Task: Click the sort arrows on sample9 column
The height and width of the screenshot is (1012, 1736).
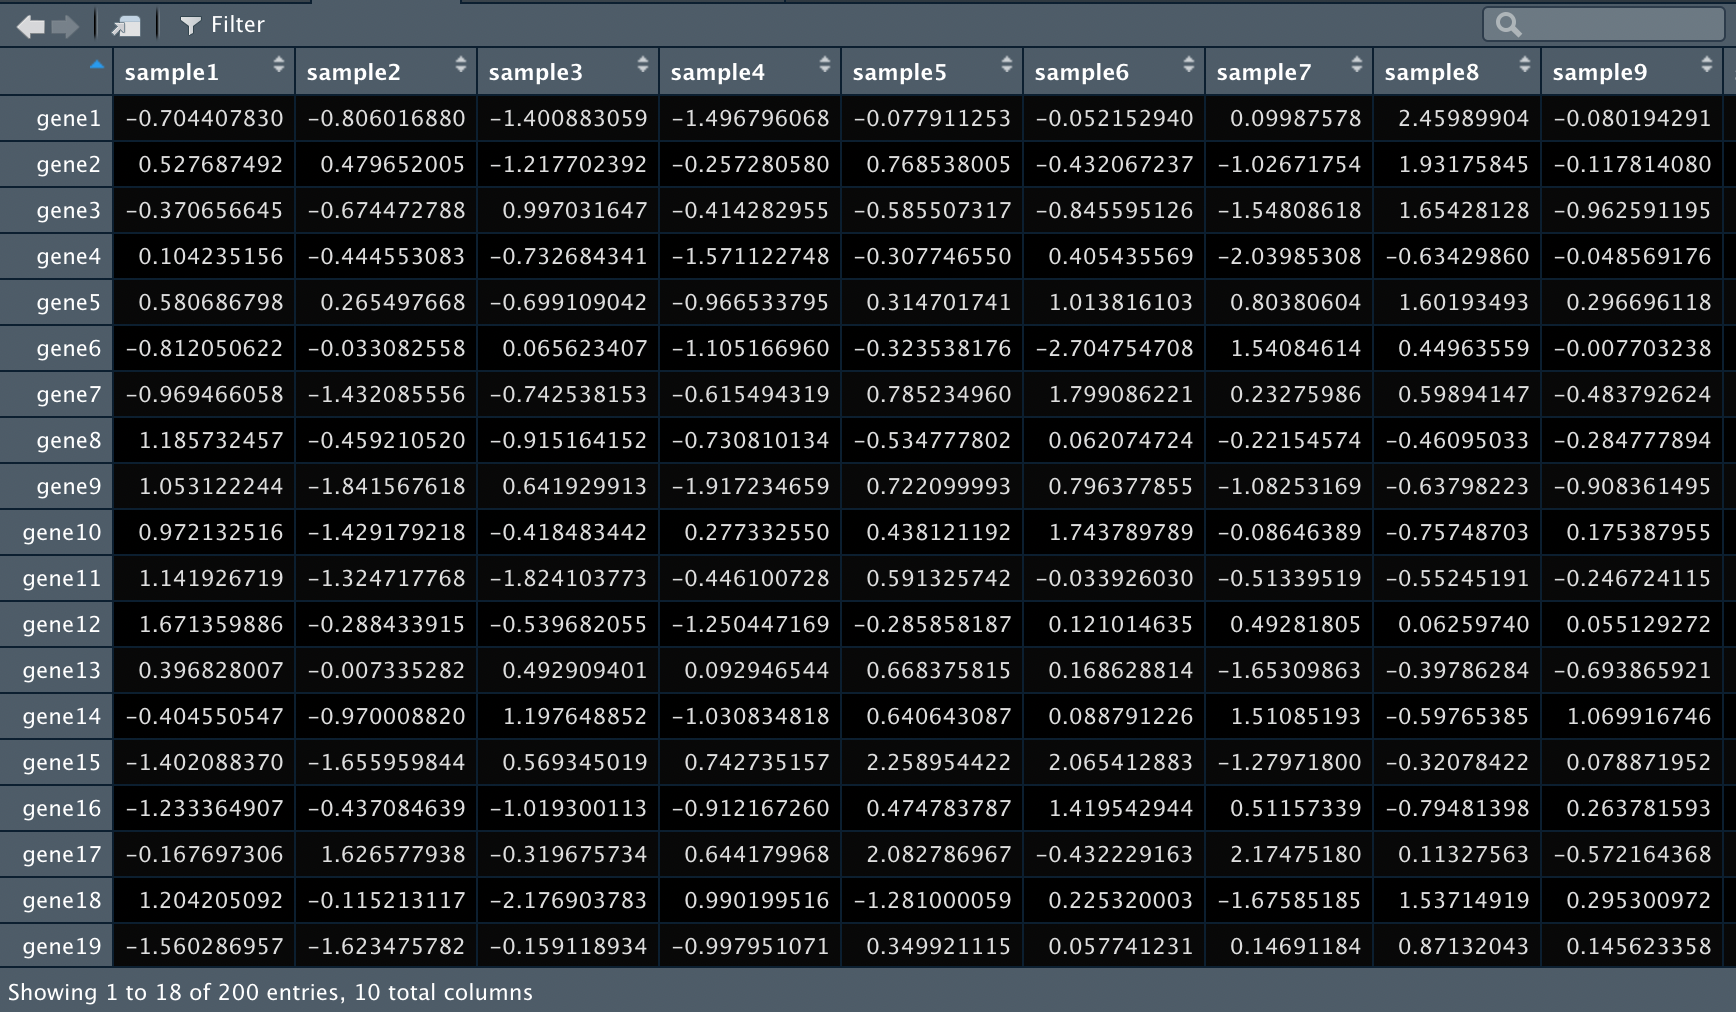Action: point(1706,65)
